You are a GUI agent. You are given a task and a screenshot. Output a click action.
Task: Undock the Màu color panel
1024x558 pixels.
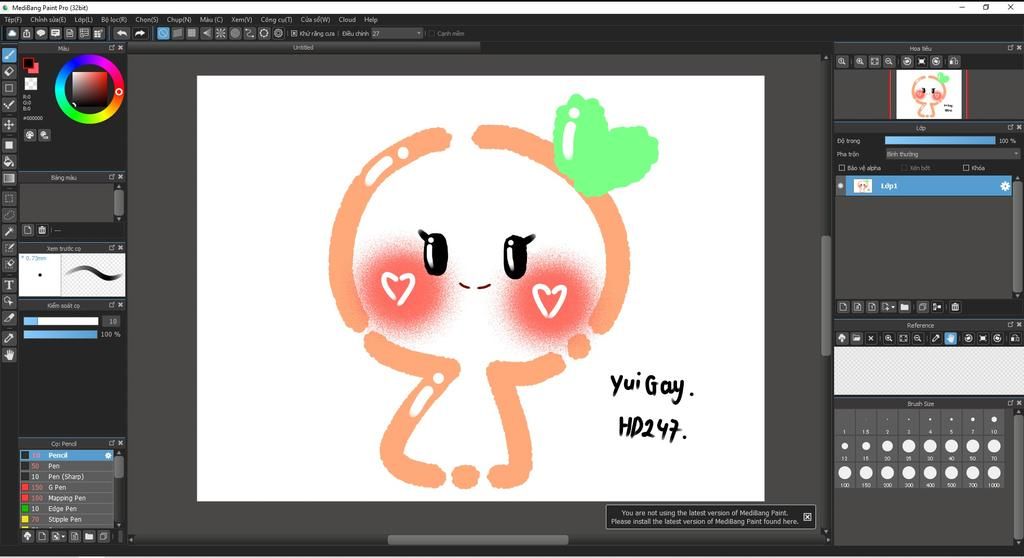pos(112,48)
